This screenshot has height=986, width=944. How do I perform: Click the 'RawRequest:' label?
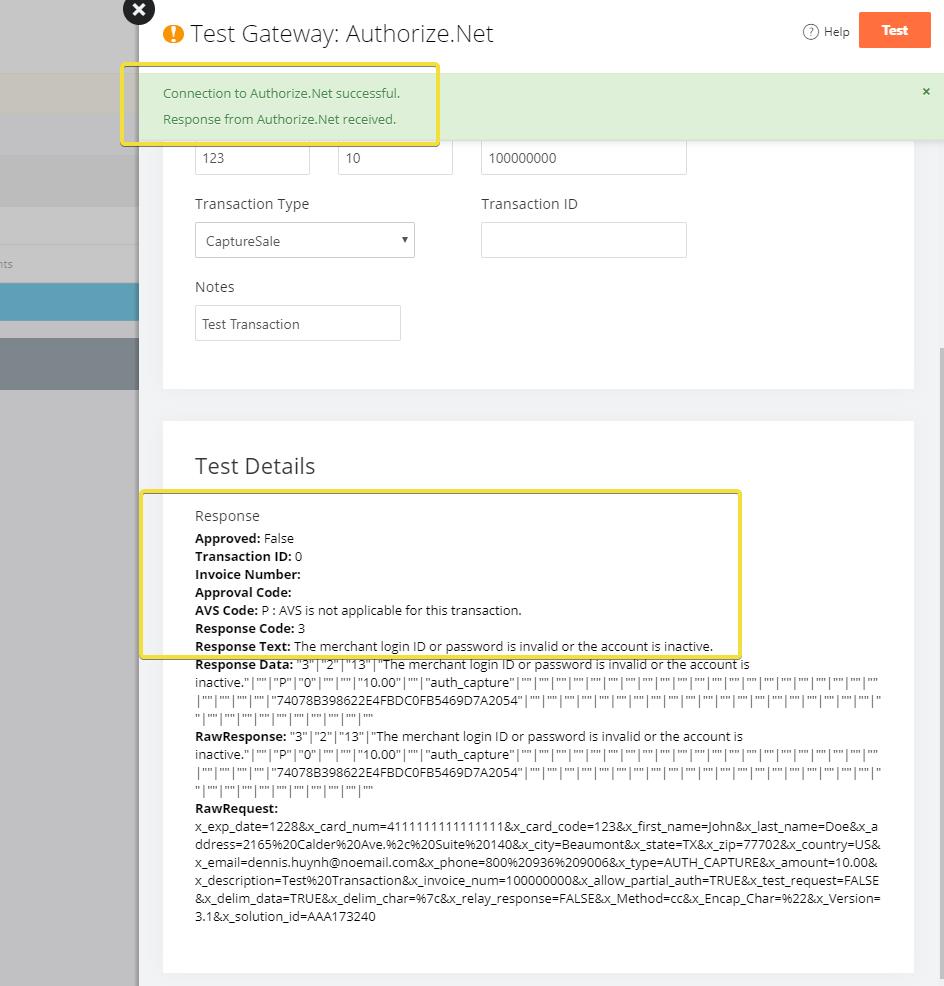[x=236, y=809]
